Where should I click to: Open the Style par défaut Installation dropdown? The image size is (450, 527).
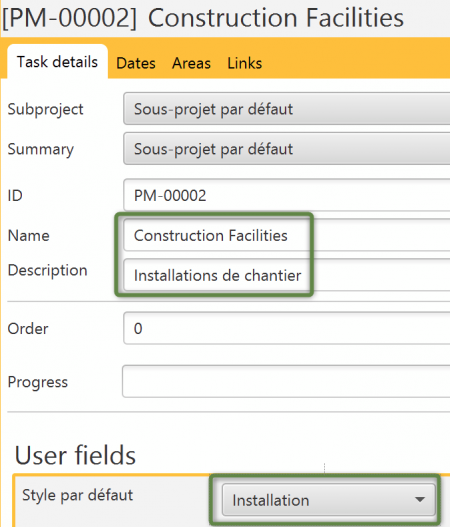[x=329, y=500]
